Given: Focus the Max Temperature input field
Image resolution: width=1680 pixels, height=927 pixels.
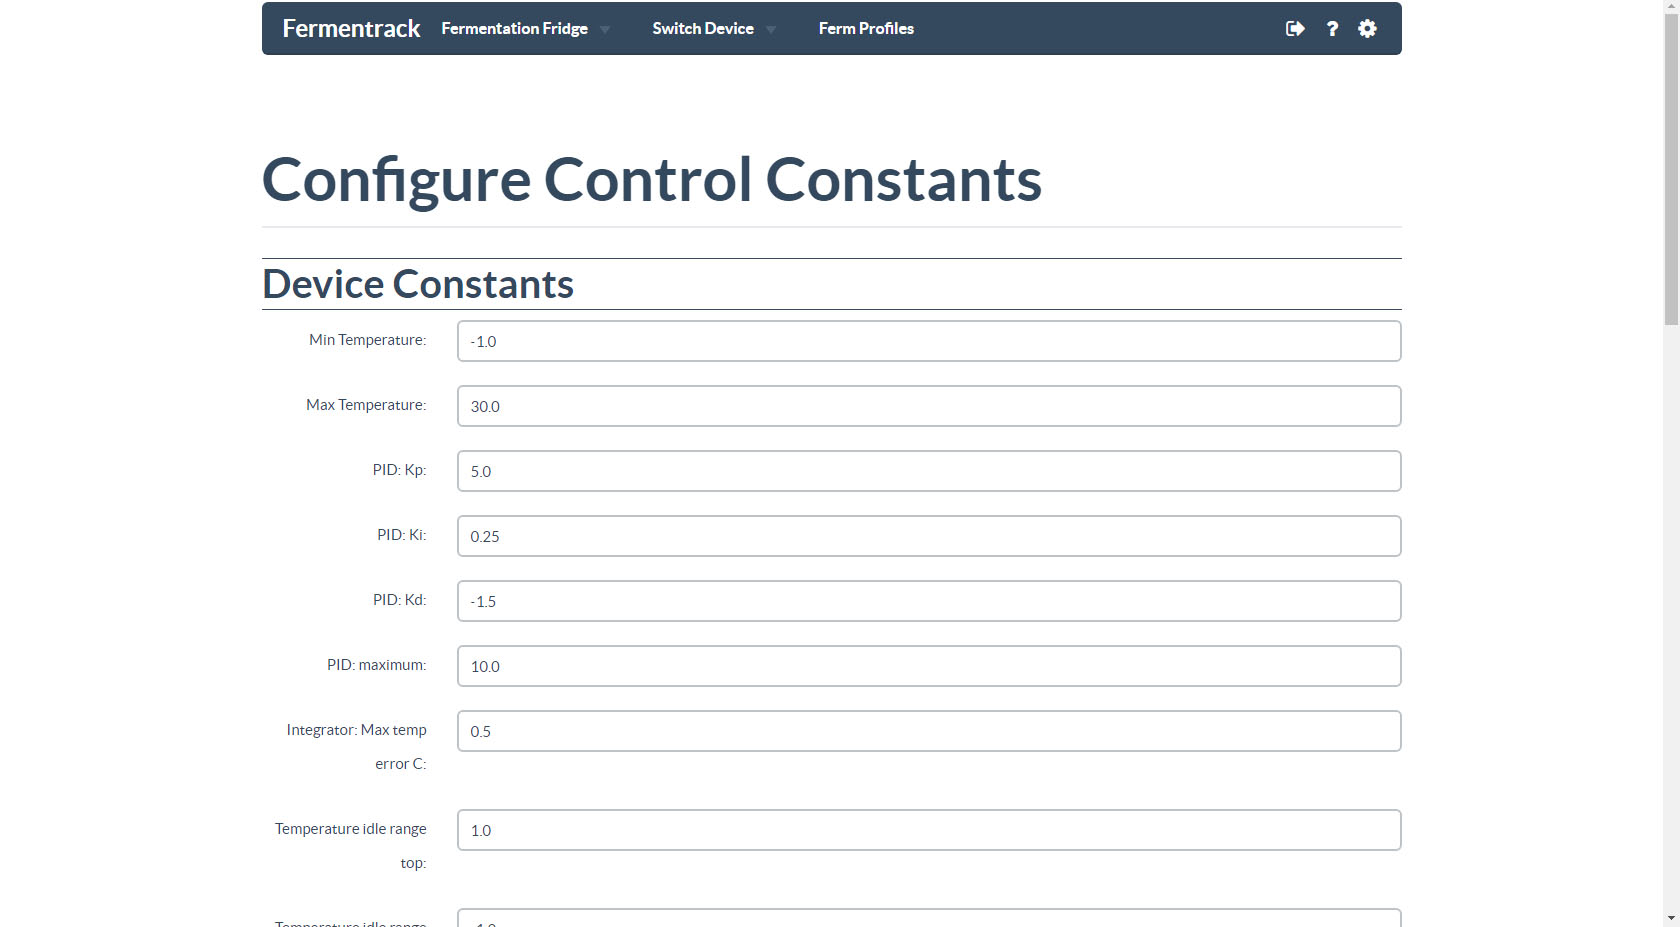Looking at the screenshot, I should pos(929,406).
